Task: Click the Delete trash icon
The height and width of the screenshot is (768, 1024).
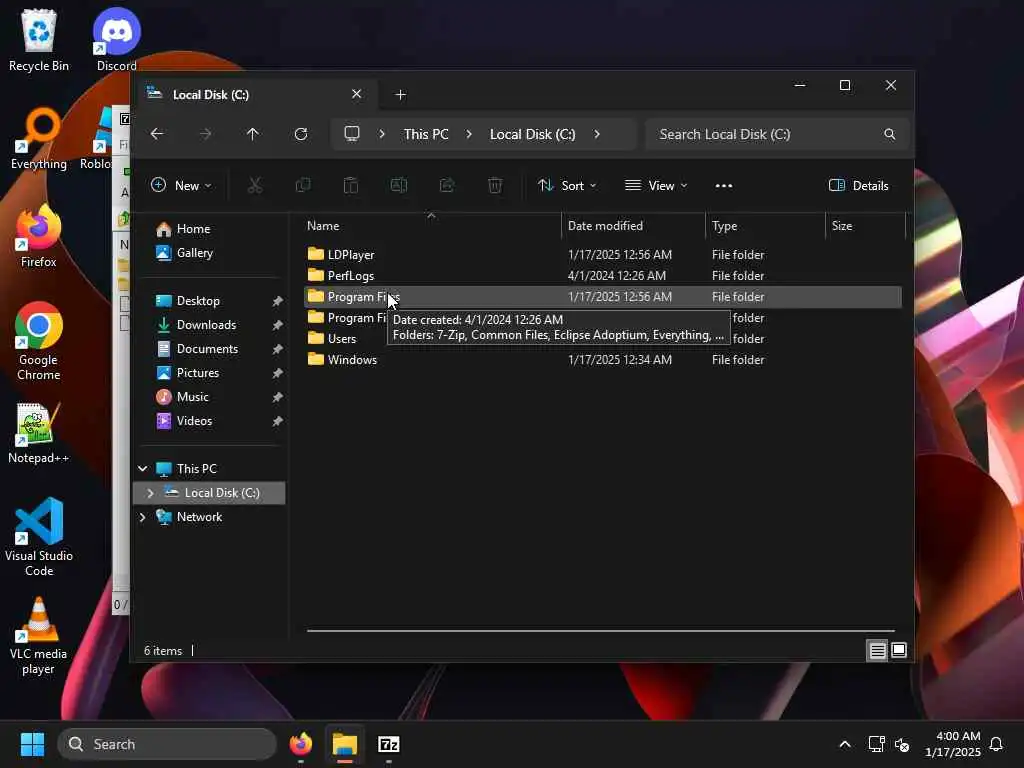Action: pos(495,185)
